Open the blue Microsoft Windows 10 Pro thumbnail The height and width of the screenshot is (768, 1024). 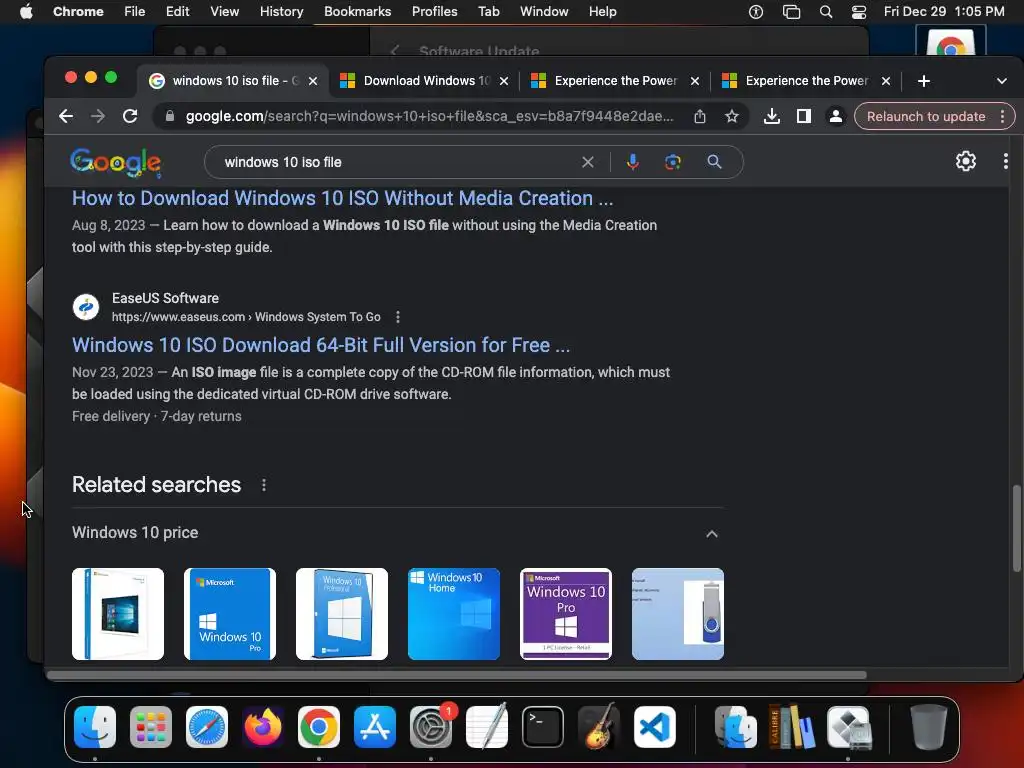tap(230, 614)
